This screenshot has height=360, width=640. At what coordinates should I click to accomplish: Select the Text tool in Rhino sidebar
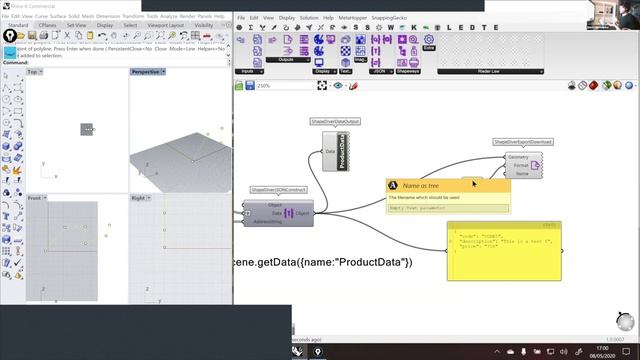point(7,216)
